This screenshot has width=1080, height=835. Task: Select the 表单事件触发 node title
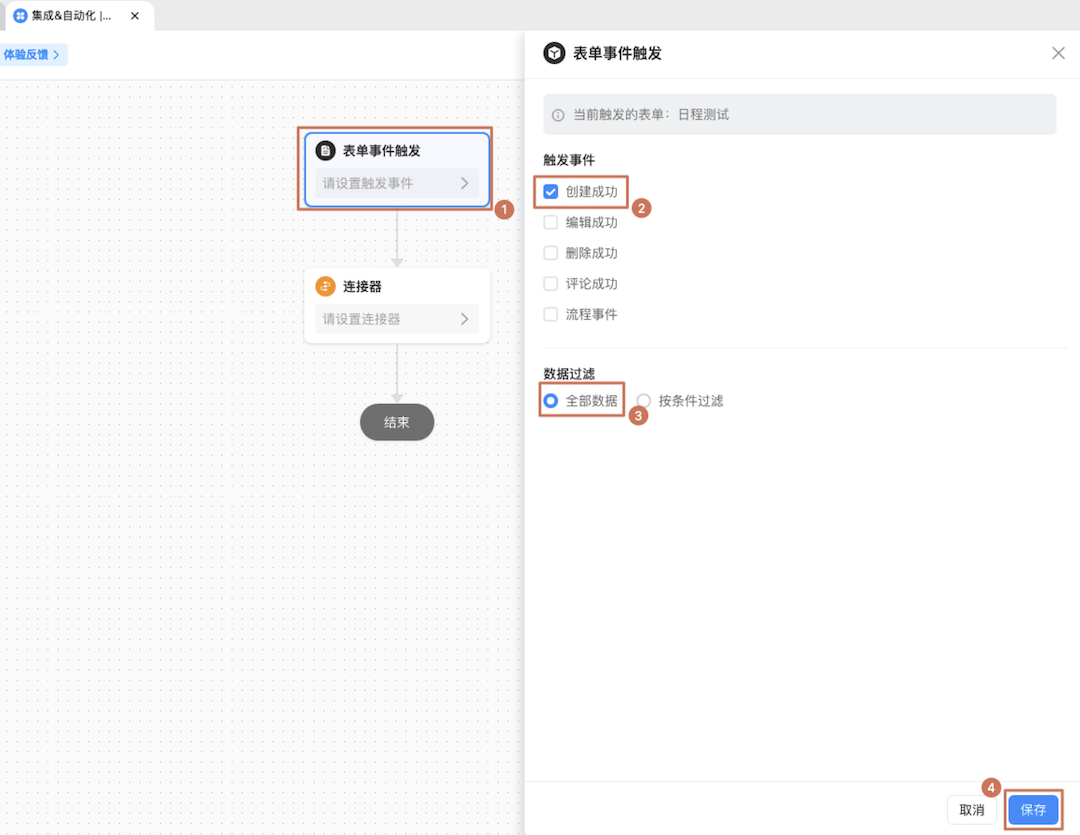[382, 150]
